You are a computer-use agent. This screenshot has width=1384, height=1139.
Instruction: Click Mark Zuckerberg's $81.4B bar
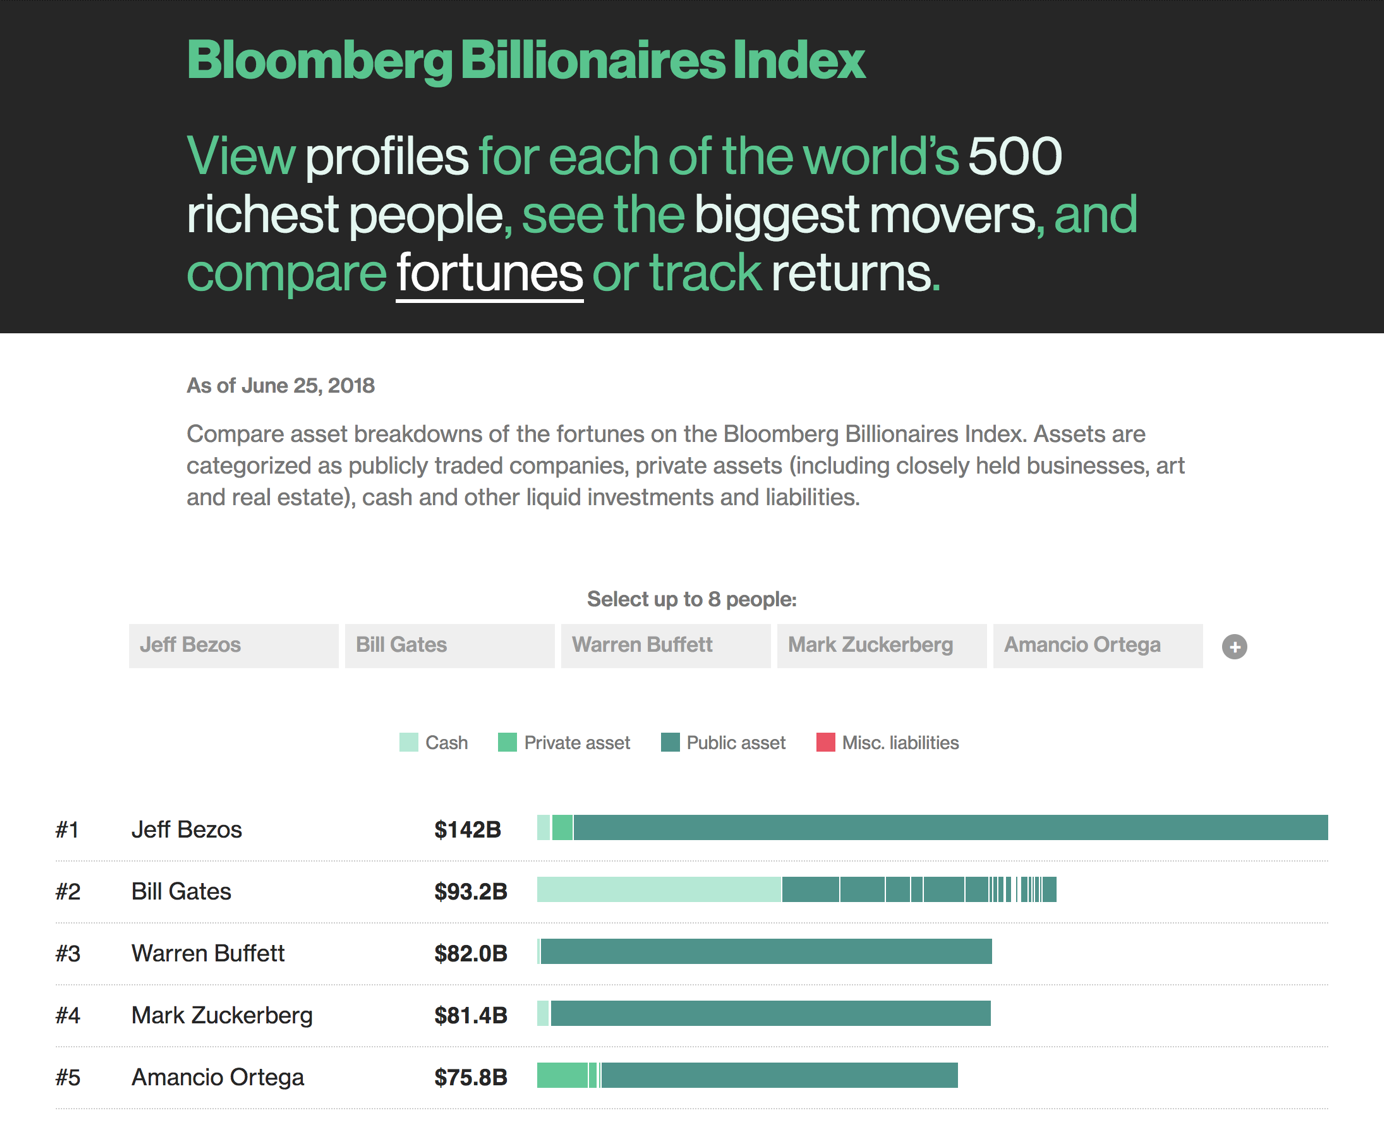pos(764,1013)
